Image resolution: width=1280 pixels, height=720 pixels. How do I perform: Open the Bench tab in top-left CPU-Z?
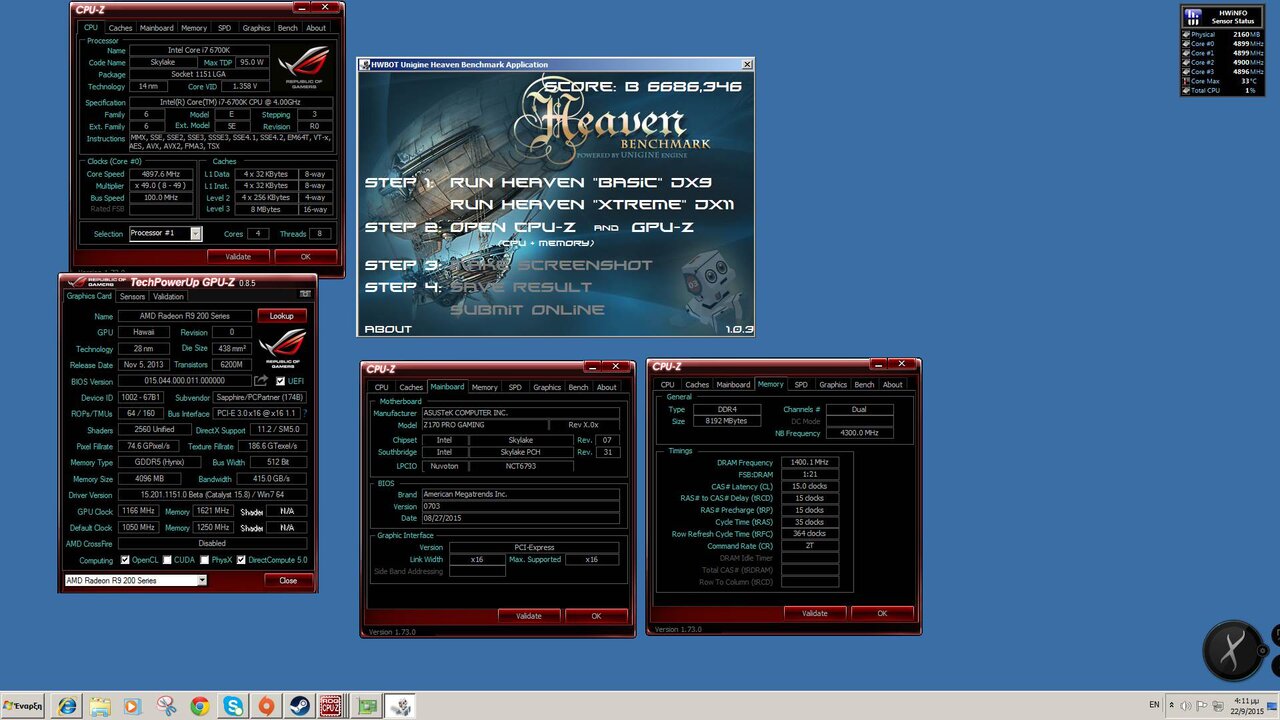pos(287,28)
